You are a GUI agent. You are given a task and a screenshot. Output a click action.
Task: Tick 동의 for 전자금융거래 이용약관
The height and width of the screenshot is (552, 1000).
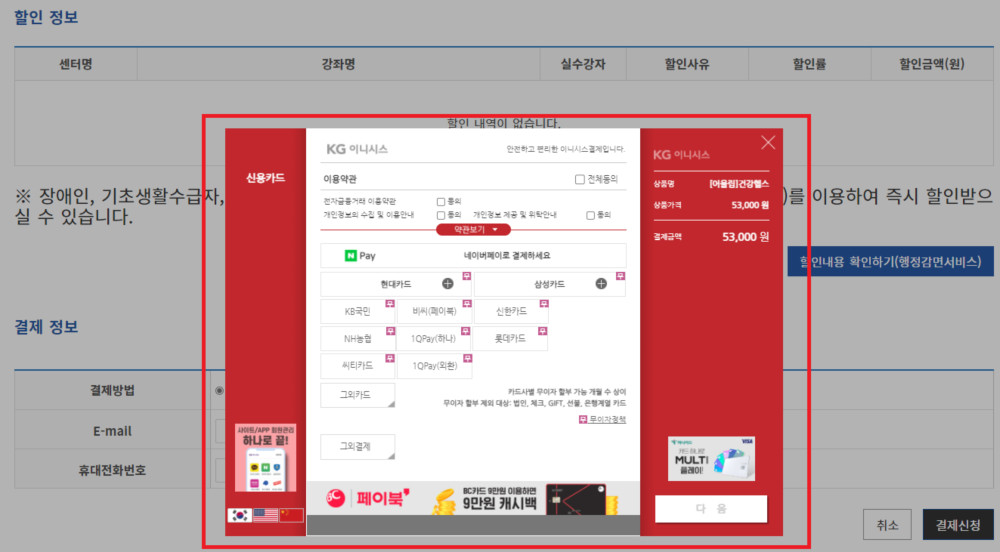pyautogui.click(x=441, y=201)
